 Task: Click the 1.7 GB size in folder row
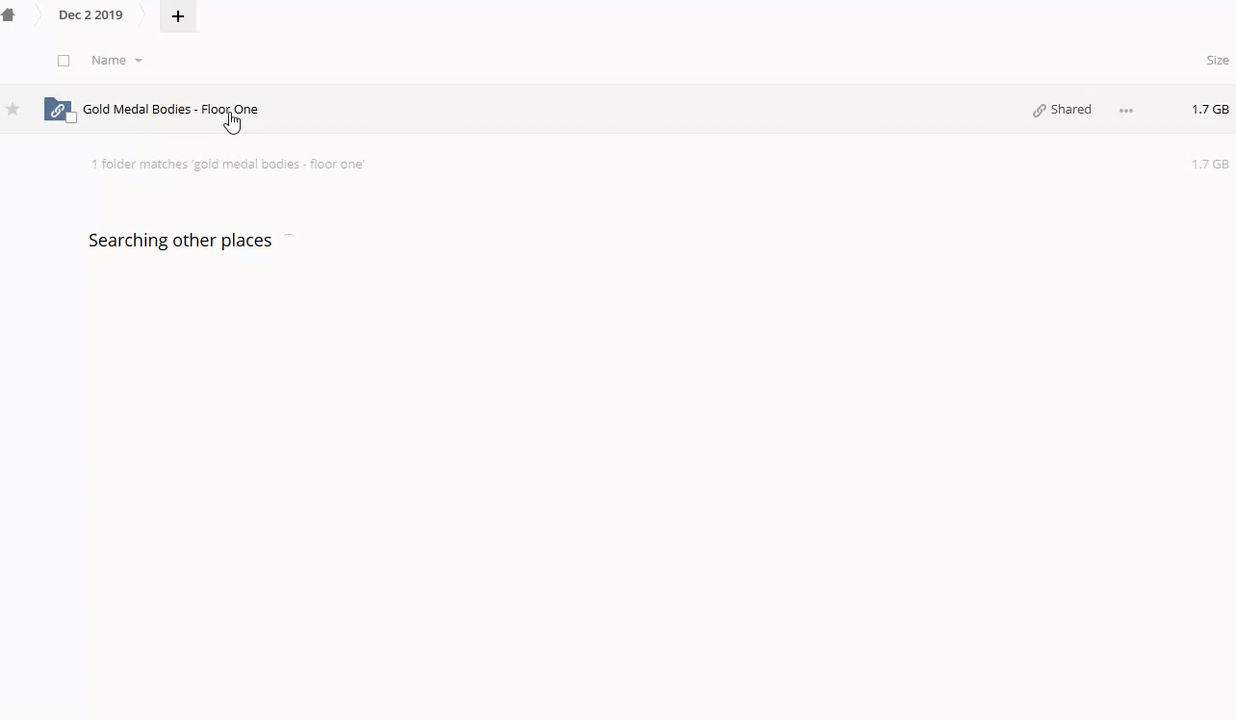(x=1209, y=109)
